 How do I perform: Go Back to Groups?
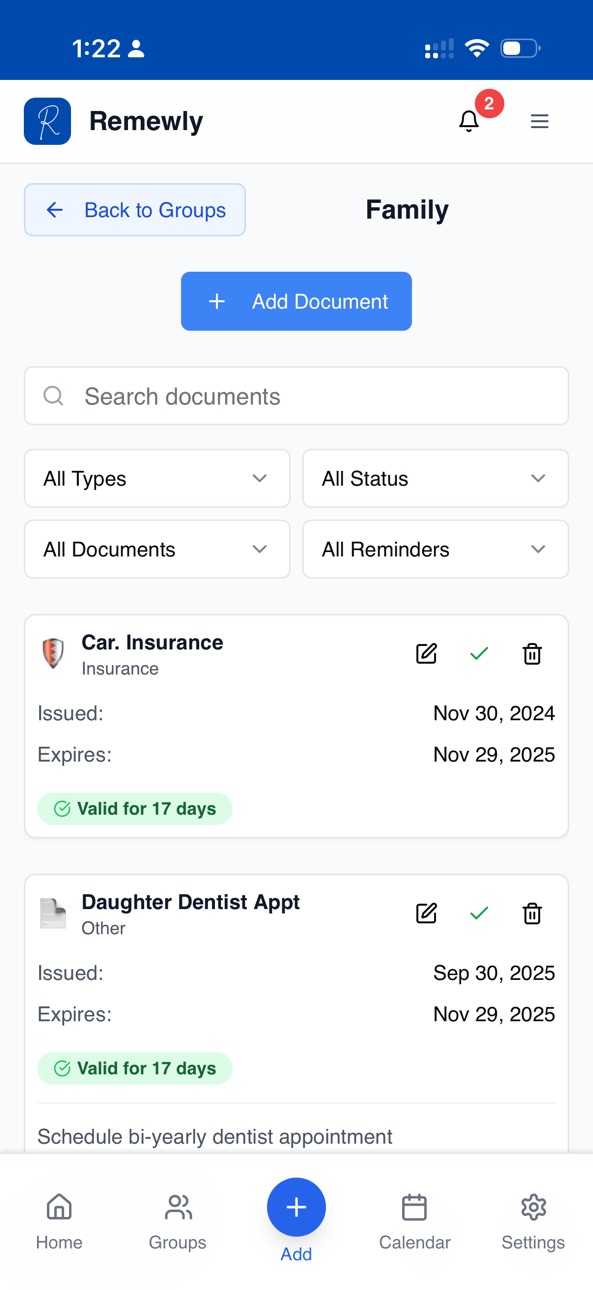tap(135, 210)
